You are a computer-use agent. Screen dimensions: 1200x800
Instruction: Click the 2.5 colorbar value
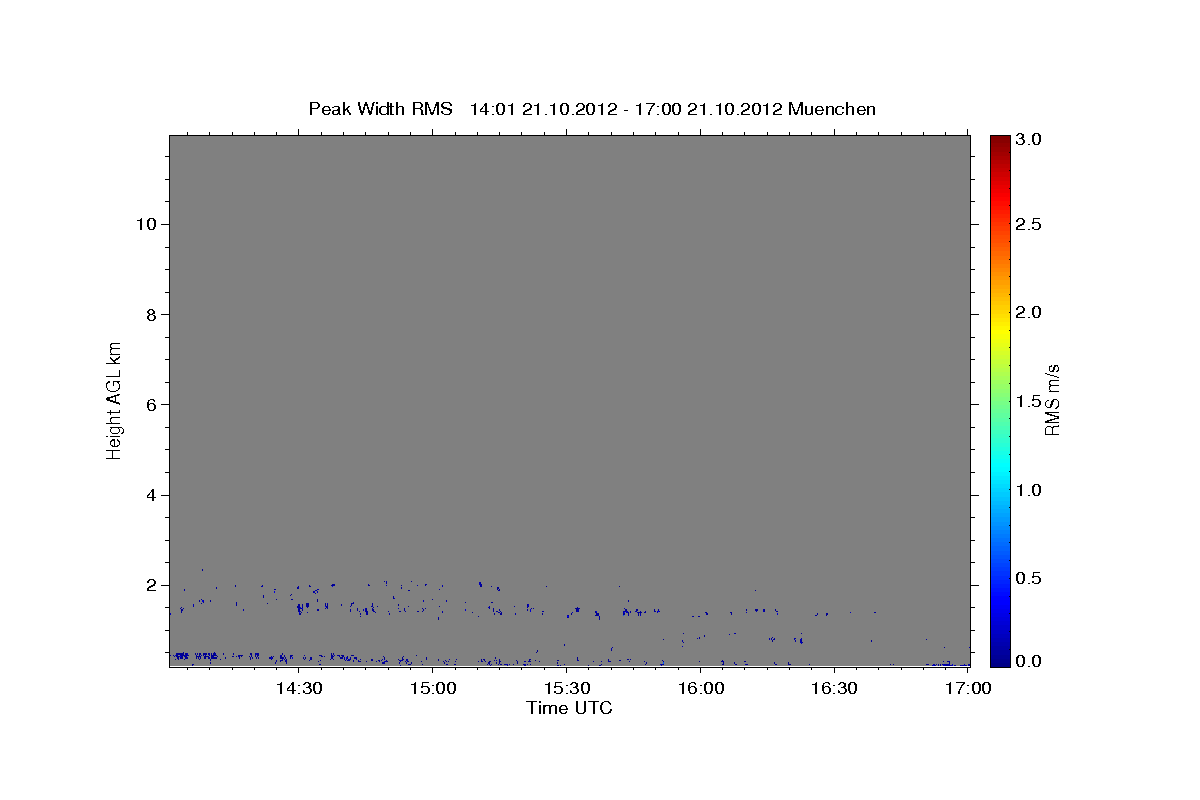(1029, 225)
